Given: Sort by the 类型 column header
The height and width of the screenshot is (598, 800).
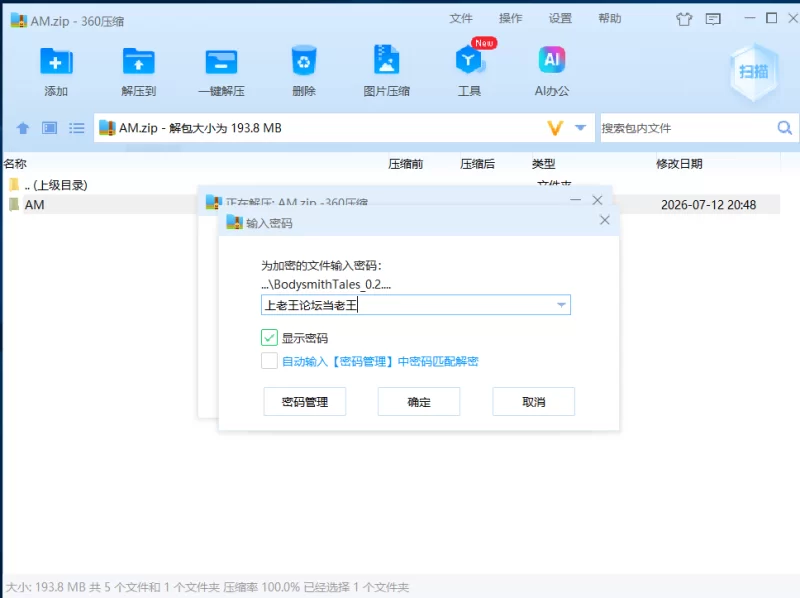Looking at the screenshot, I should pyautogui.click(x=543, y=164).
